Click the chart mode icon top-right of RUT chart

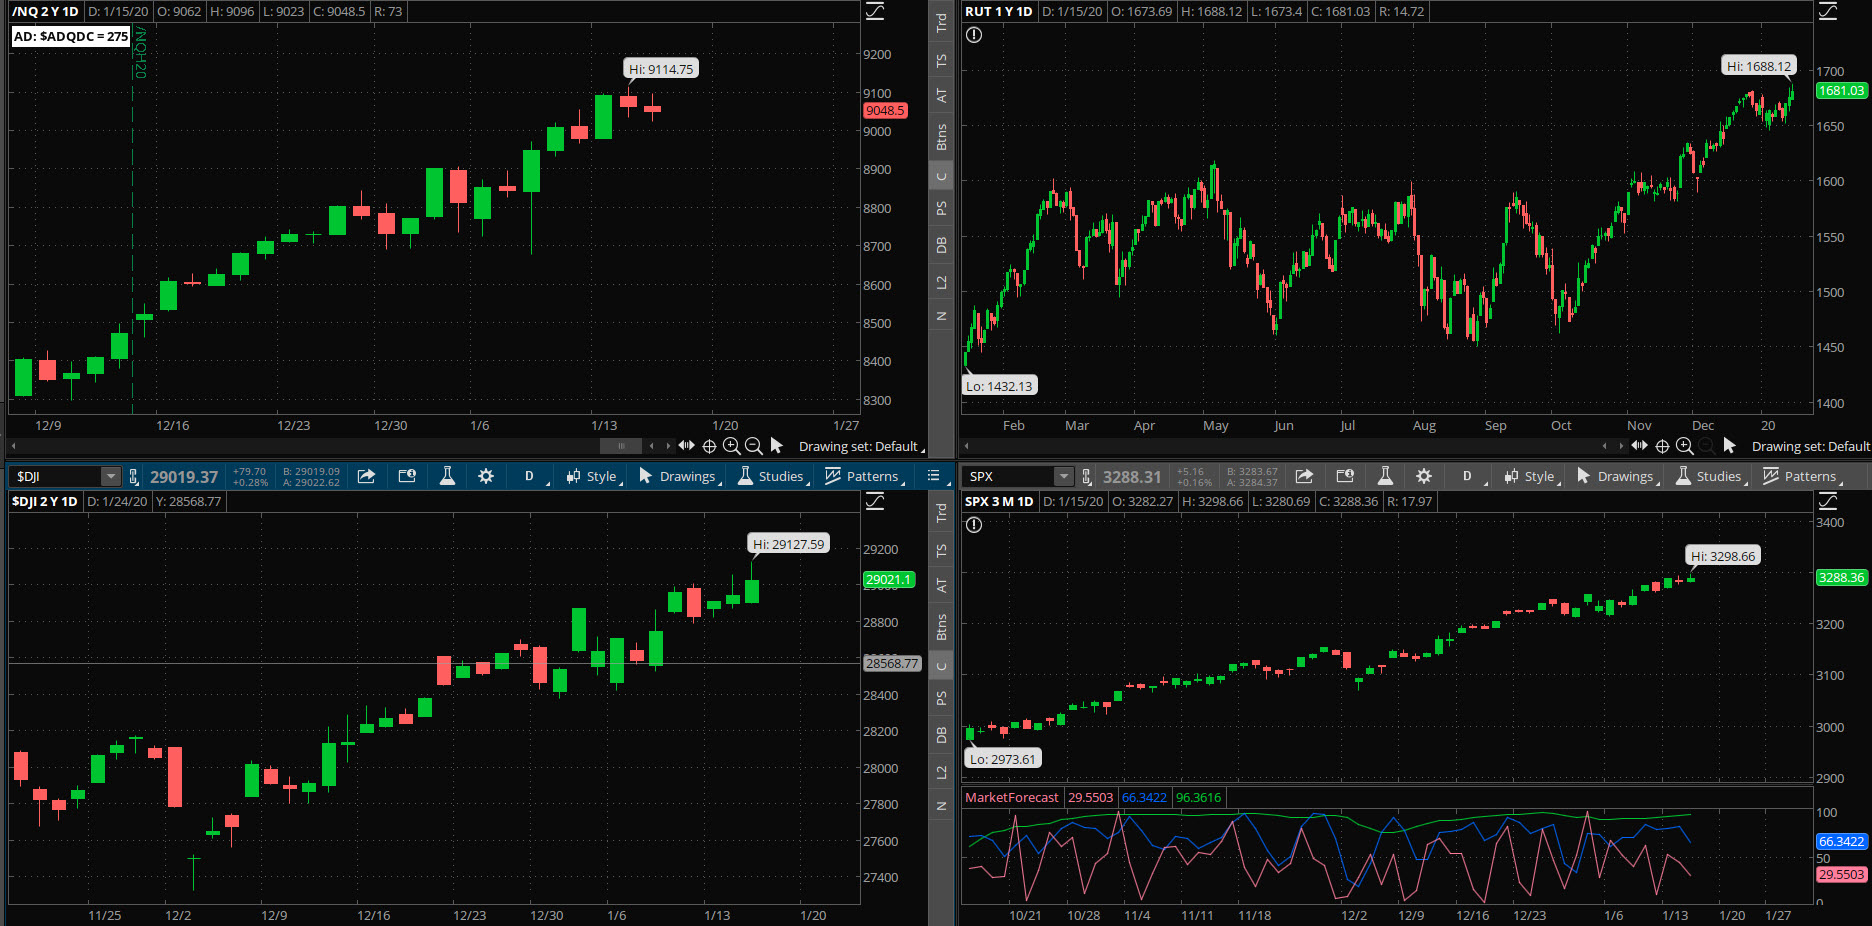1828,11
